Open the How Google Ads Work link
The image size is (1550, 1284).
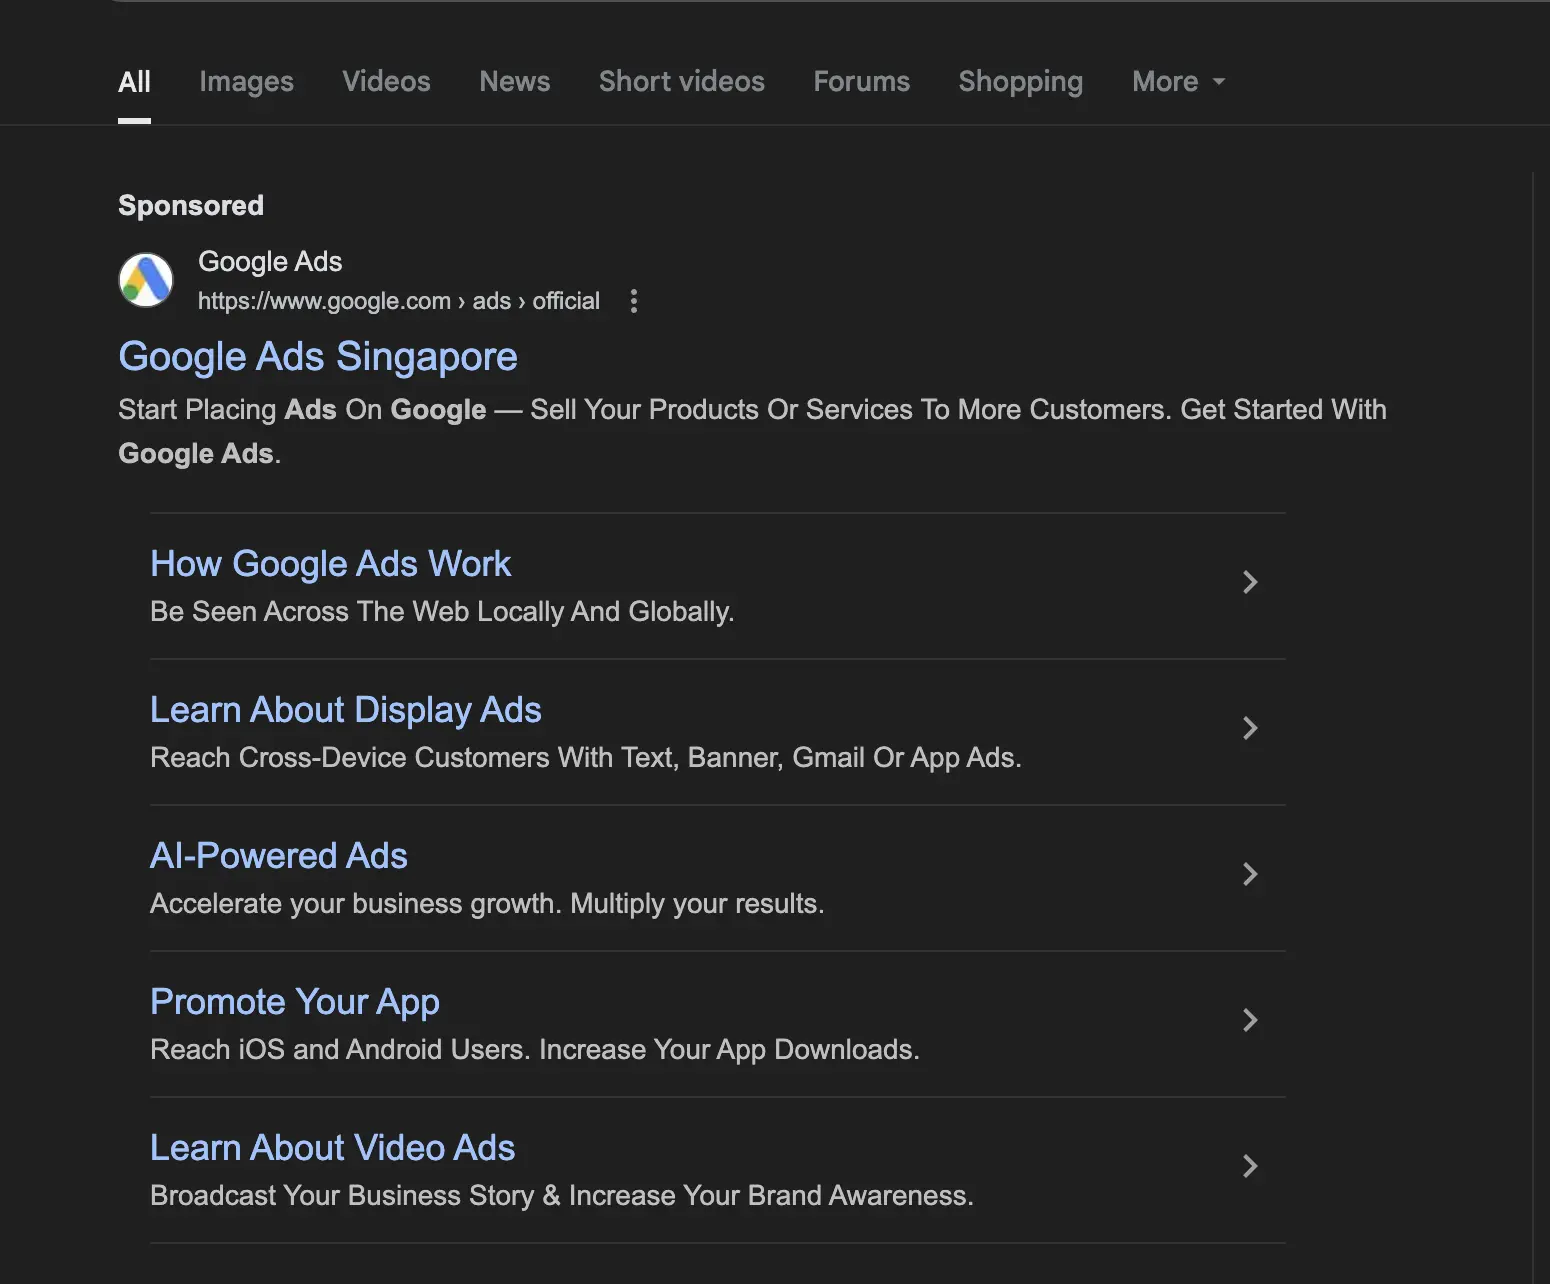(x=330, y=564)
